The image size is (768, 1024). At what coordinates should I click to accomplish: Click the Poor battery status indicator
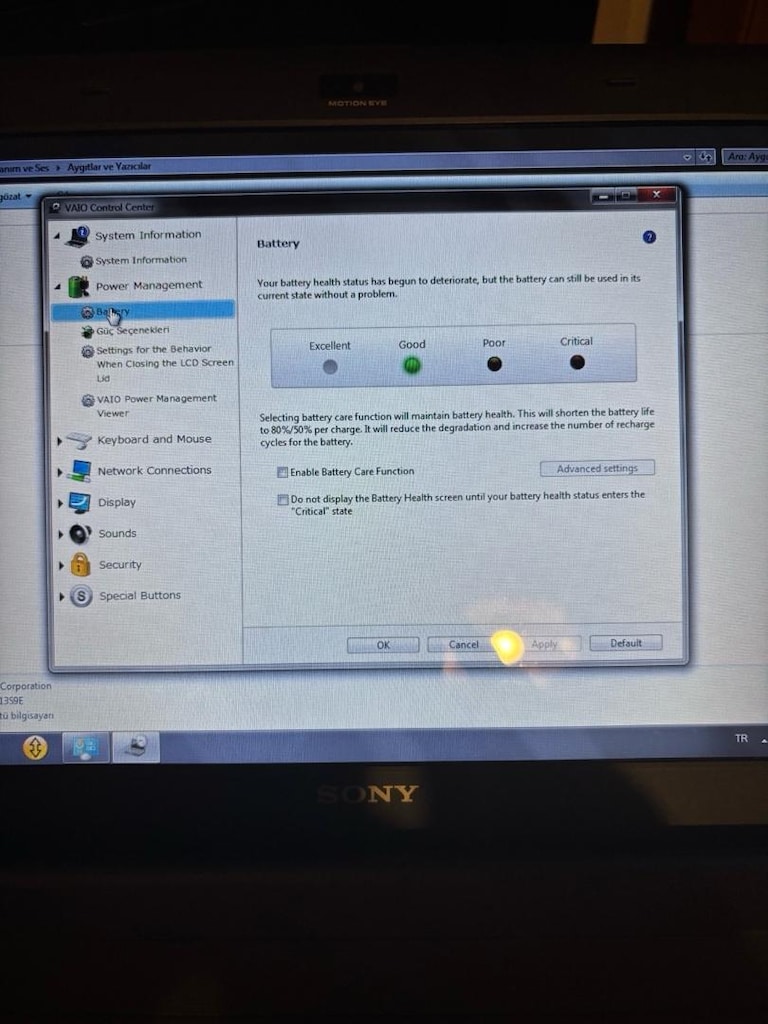pyautogui.click(x=494, y=364)
